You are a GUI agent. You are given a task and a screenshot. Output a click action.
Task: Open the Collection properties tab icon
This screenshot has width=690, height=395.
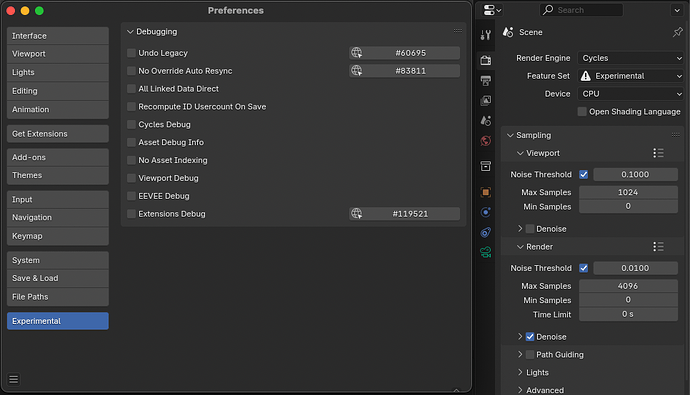[486, 166]
